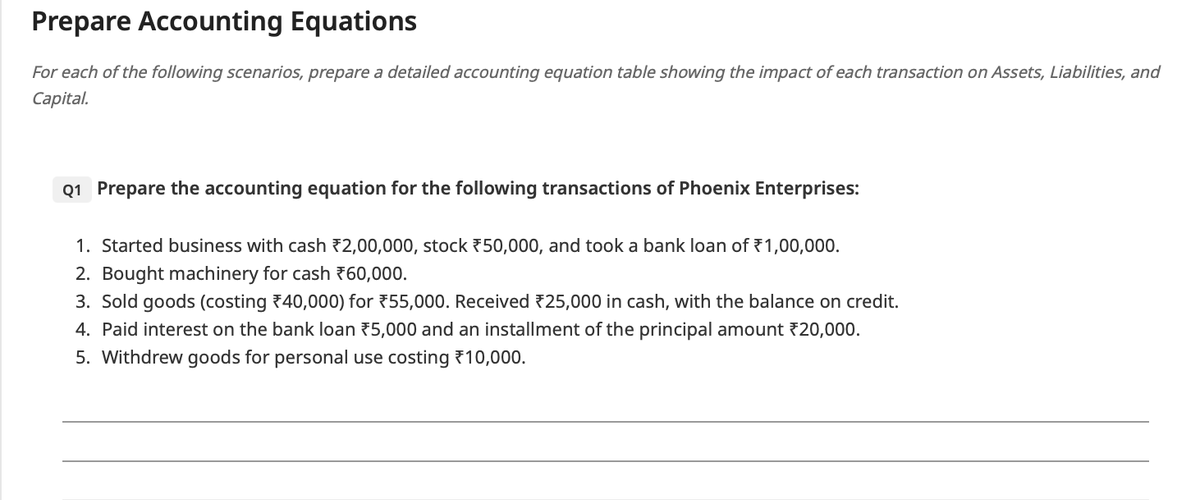Click the italic instruction paragraph's first line
This screenshot has width=1200, height=500.
coord(595,73)
